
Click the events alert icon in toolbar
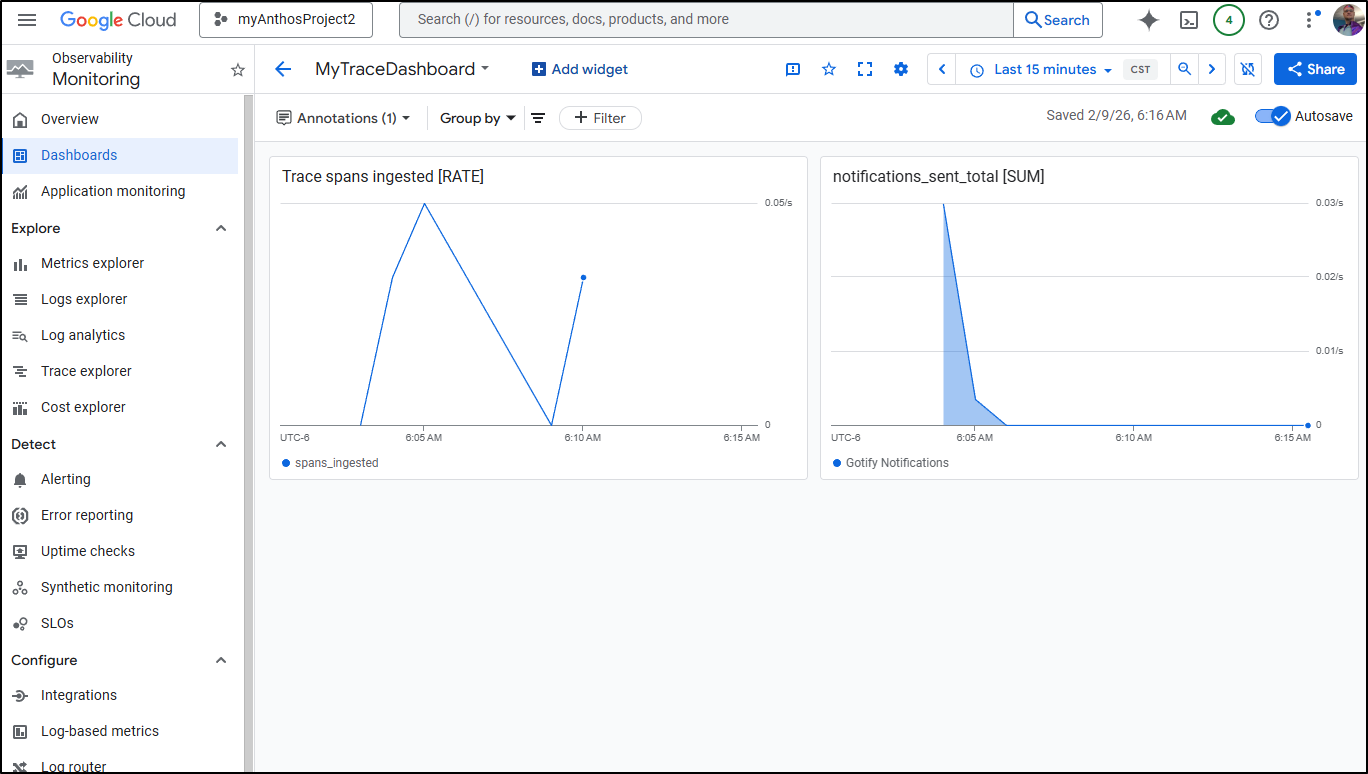(x=793, y=69)
